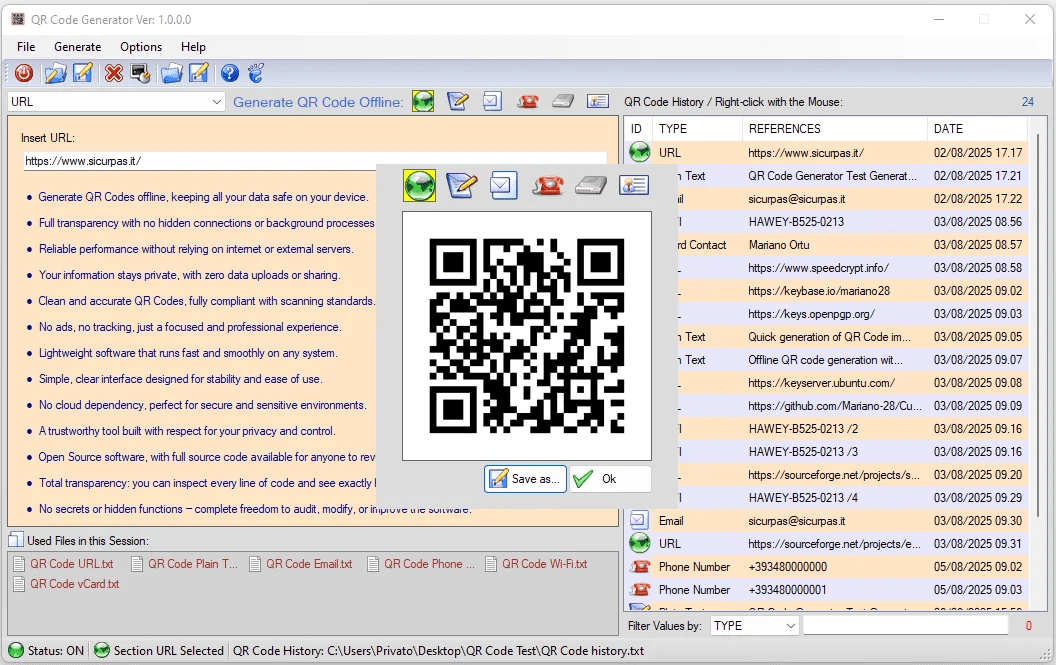
Task: Click the green Status ON indicator icon
Action: (x=15, y=650)
